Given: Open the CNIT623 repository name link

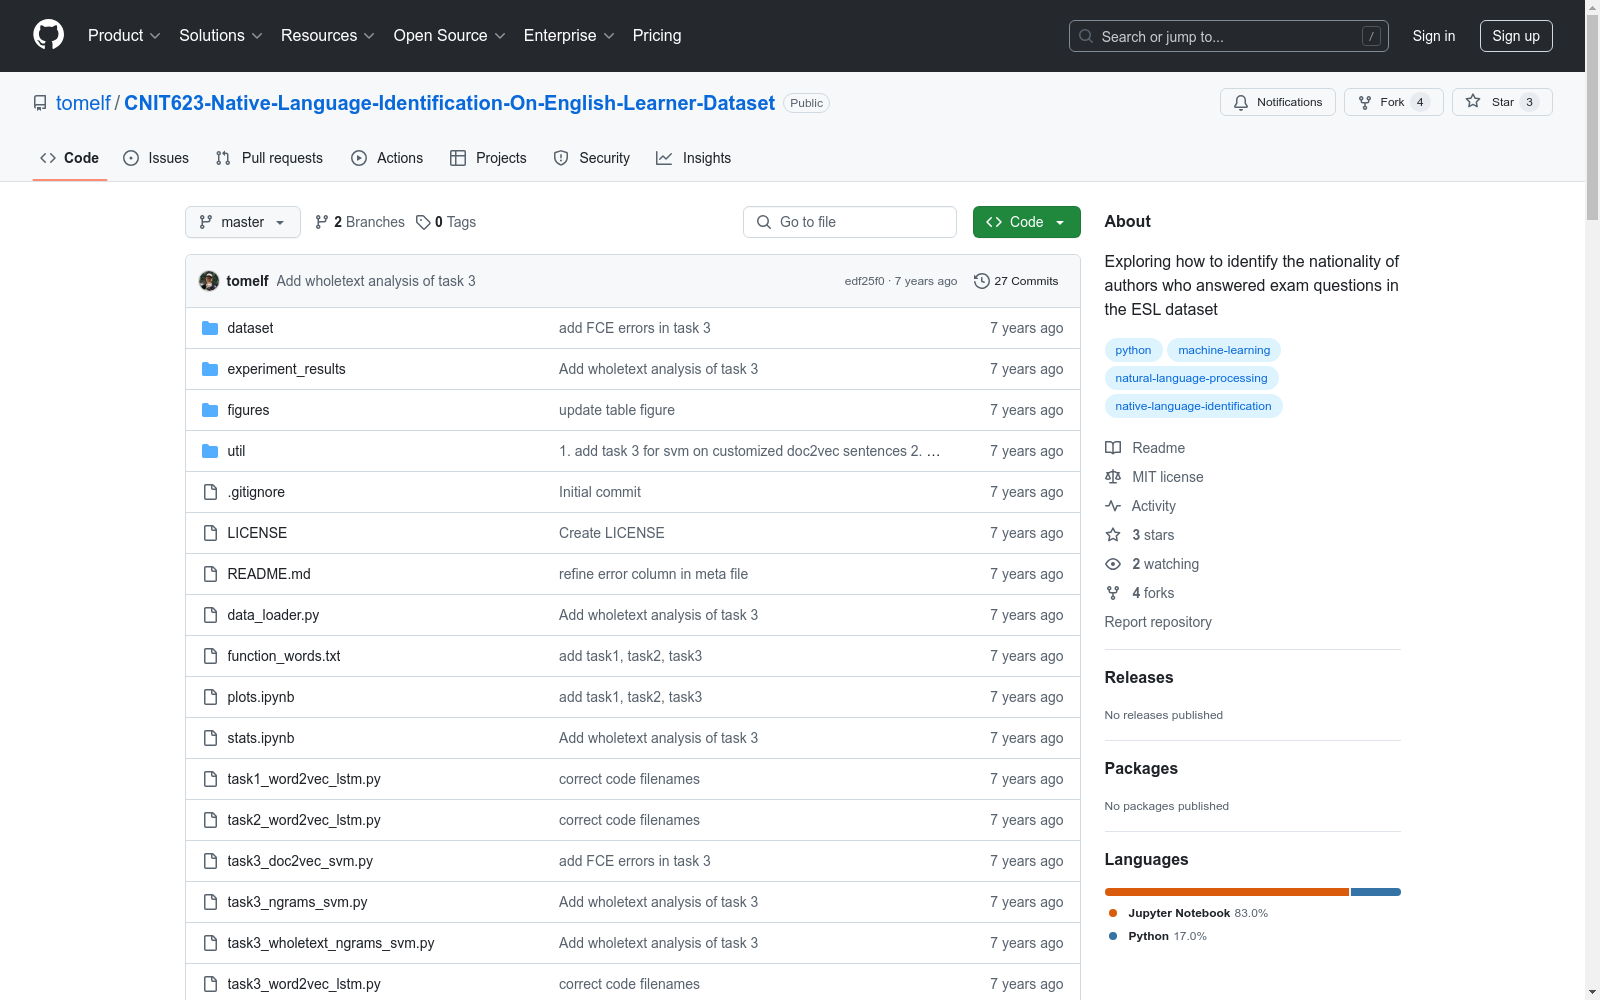Looking at the screenshot, I should [449, 103].
